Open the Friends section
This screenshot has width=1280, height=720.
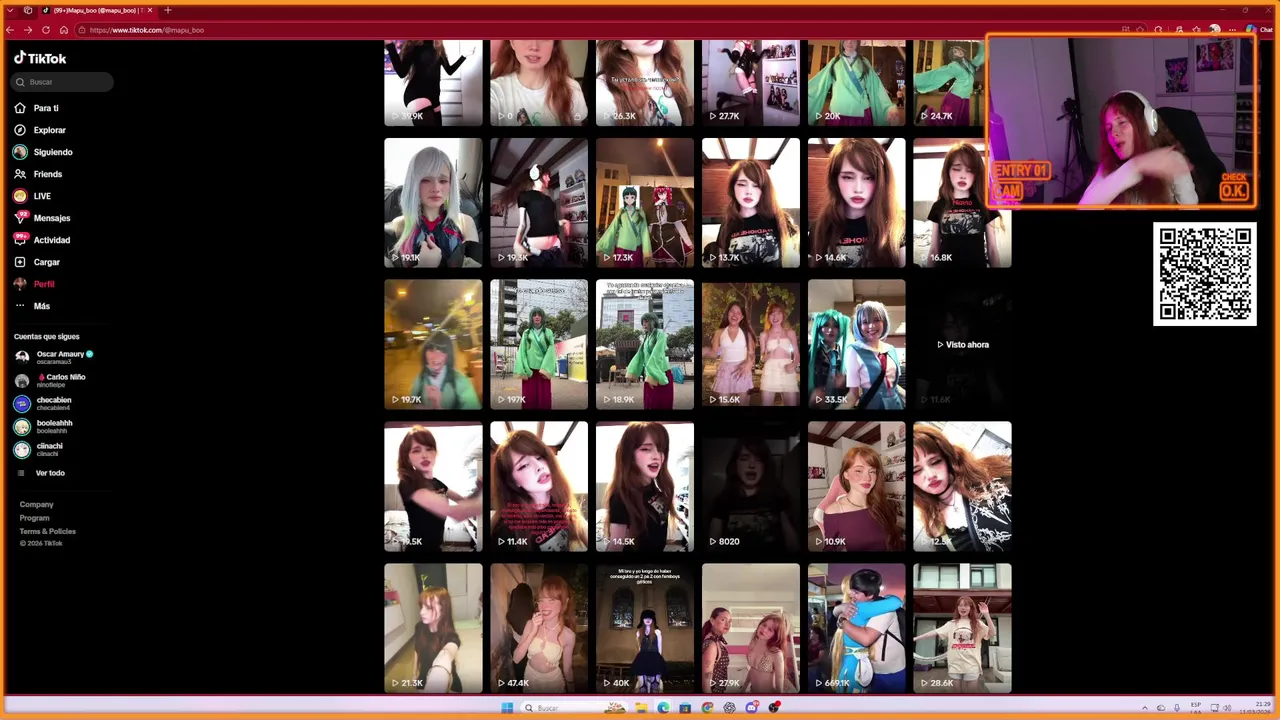[48, 174]
